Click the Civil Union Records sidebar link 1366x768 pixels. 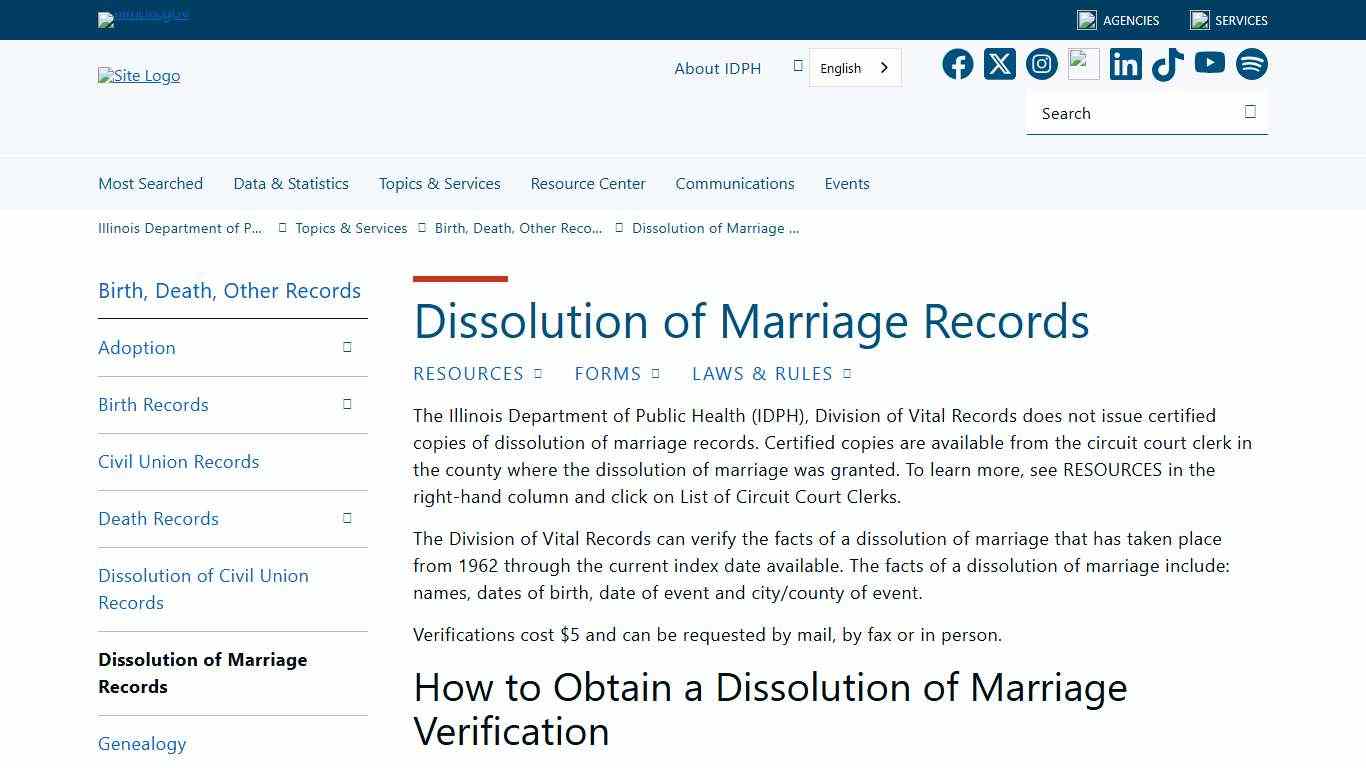click(178, 461)
